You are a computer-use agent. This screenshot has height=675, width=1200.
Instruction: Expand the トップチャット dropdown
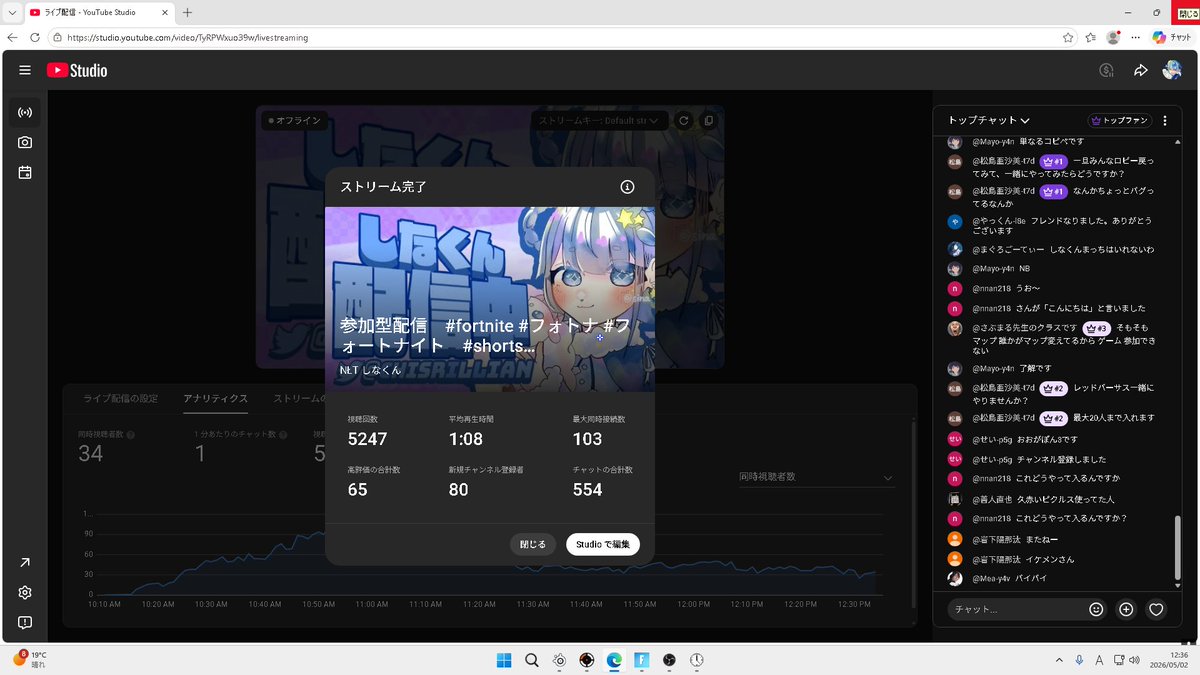click(989, 120)
